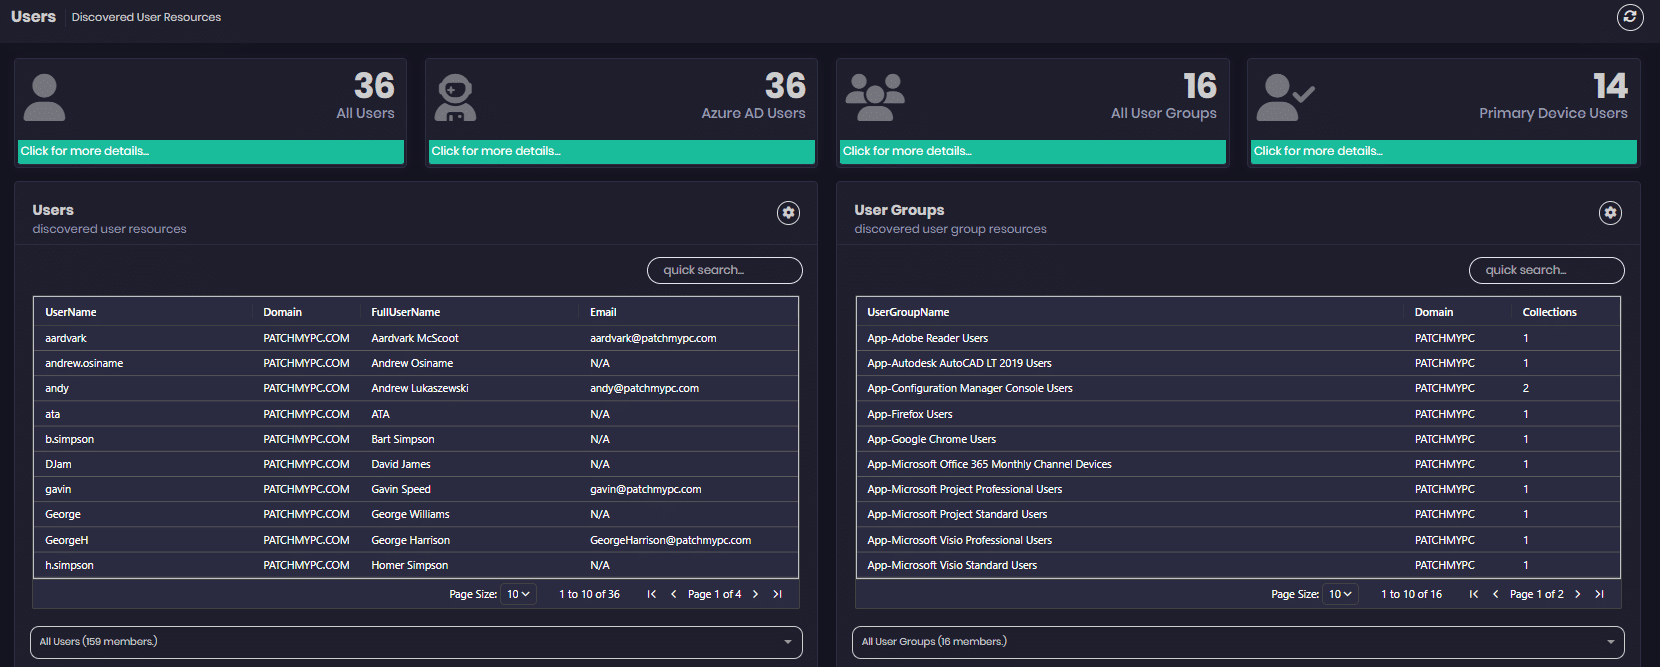Focus the Users panel quick search field
1660x667 pixels.
click(724, 270)
